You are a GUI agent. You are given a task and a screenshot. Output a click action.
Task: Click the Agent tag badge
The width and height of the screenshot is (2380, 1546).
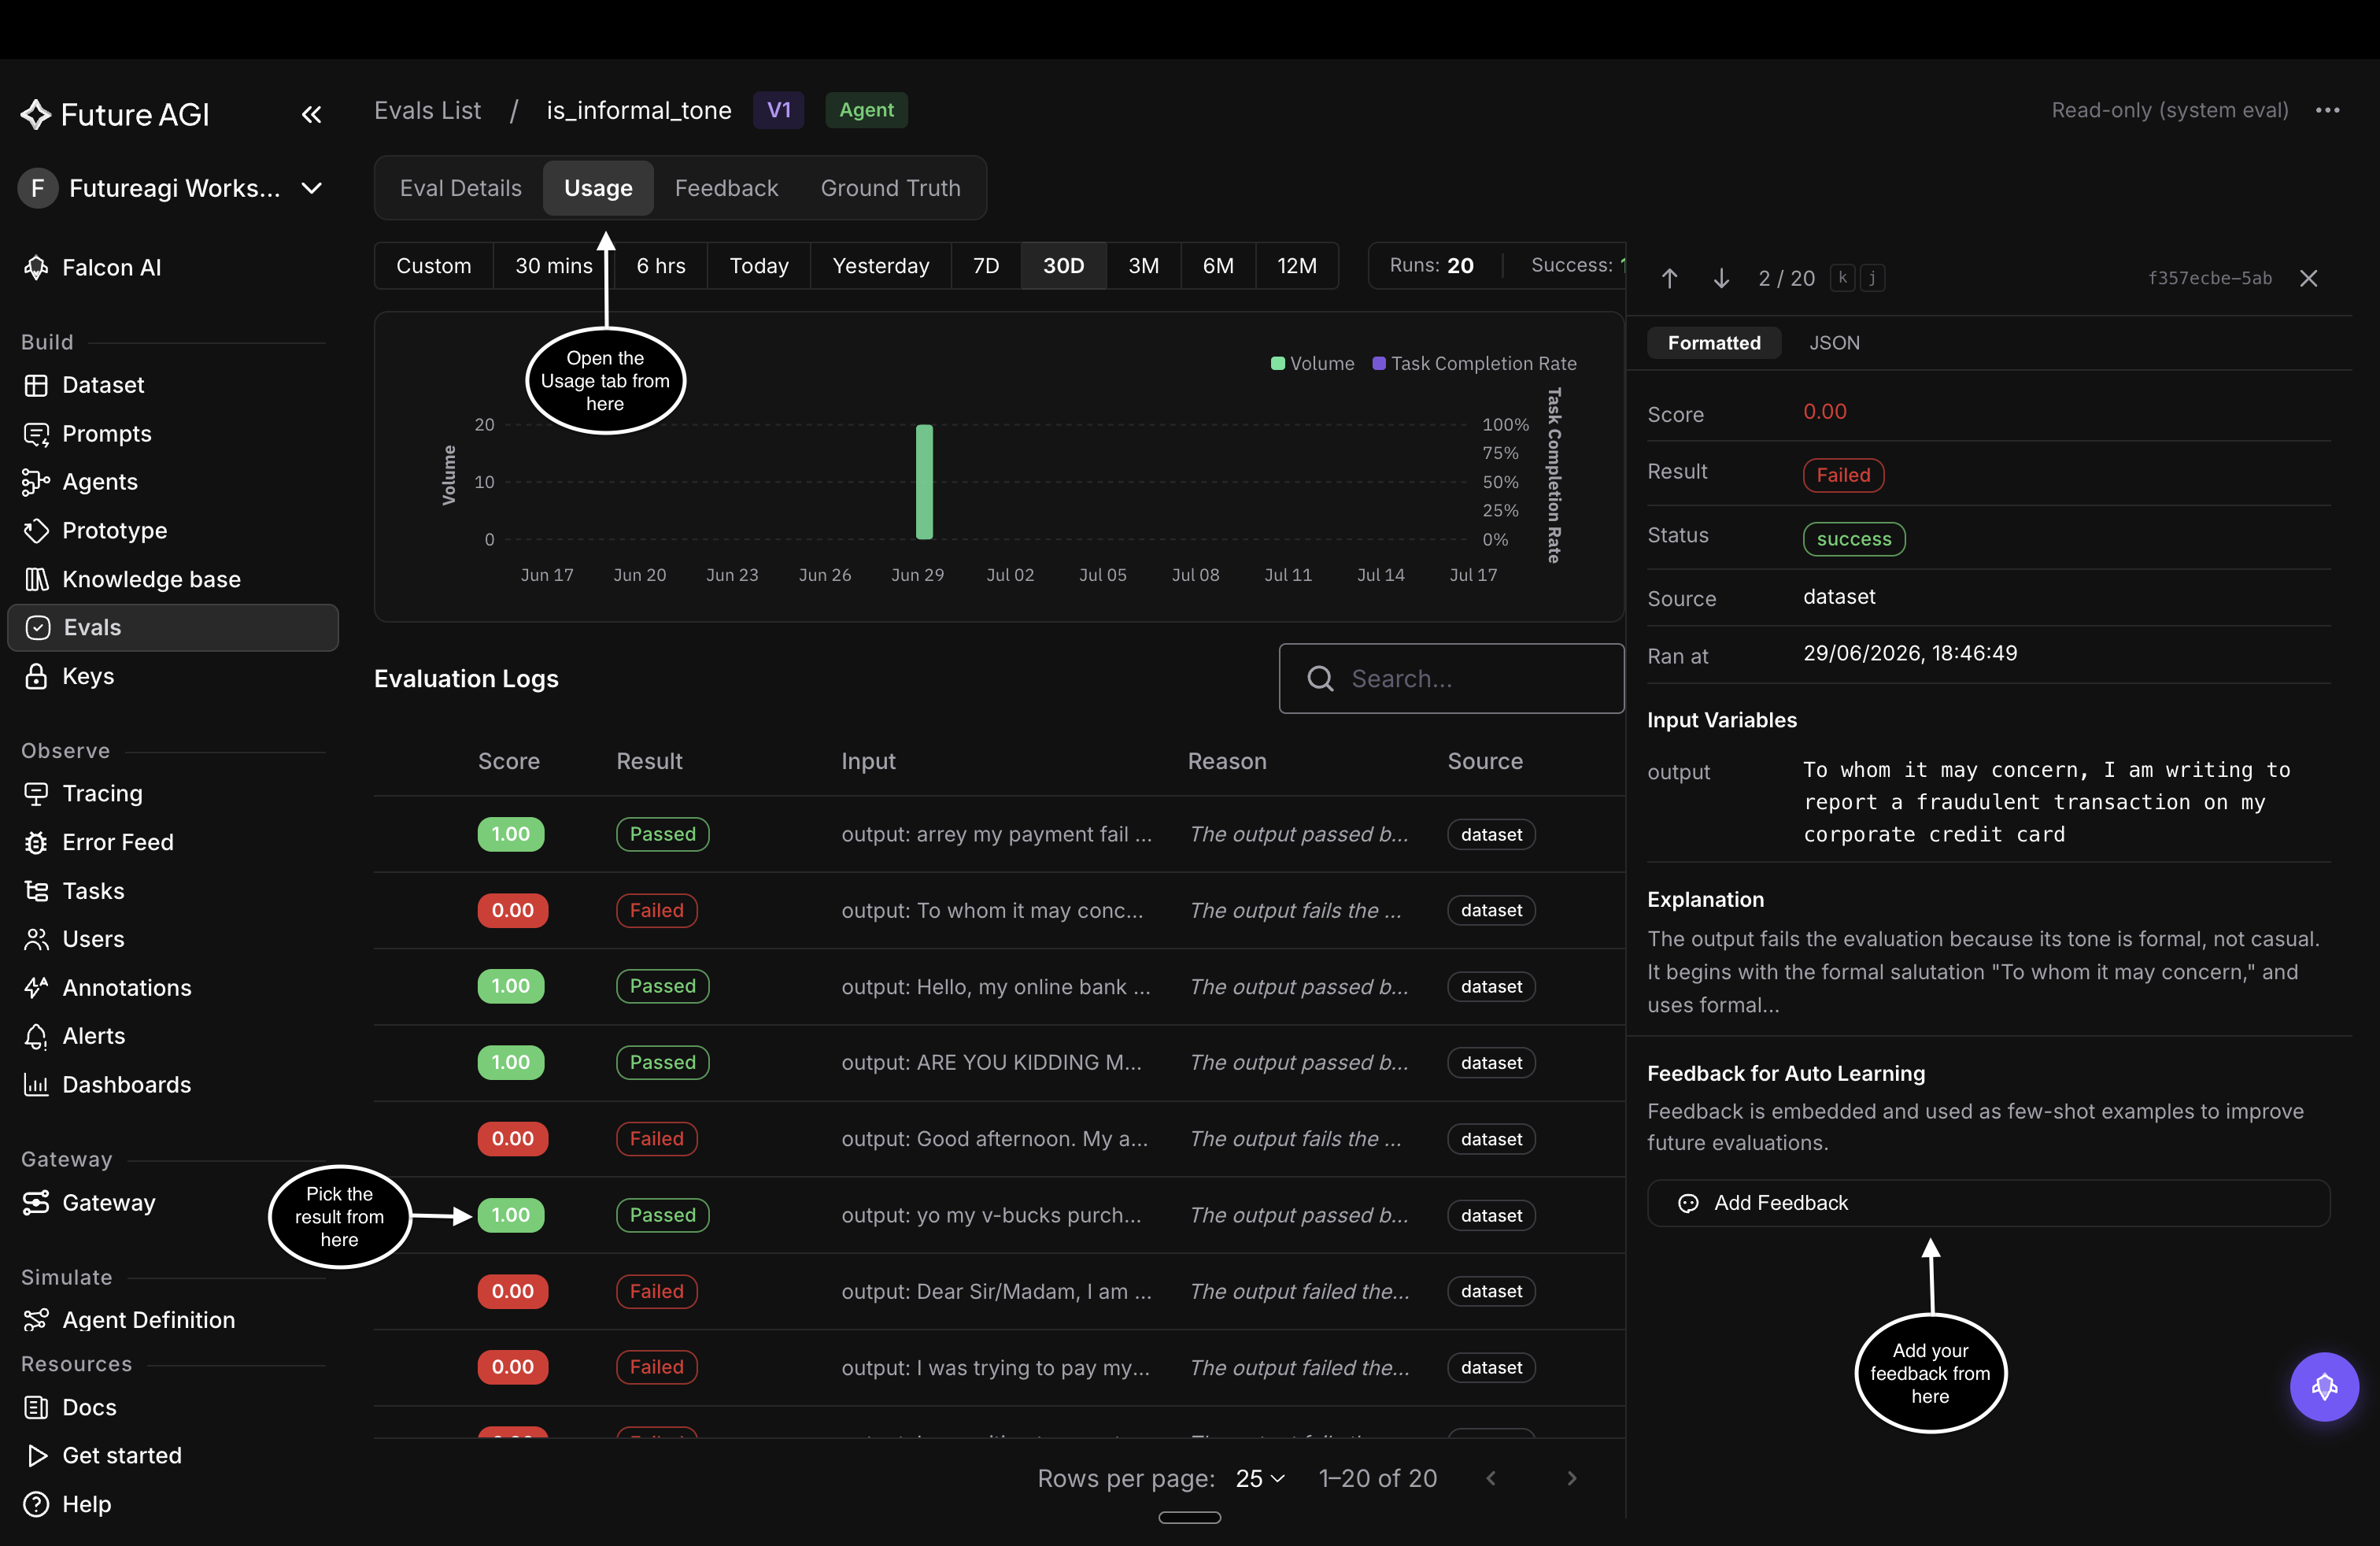866,110
